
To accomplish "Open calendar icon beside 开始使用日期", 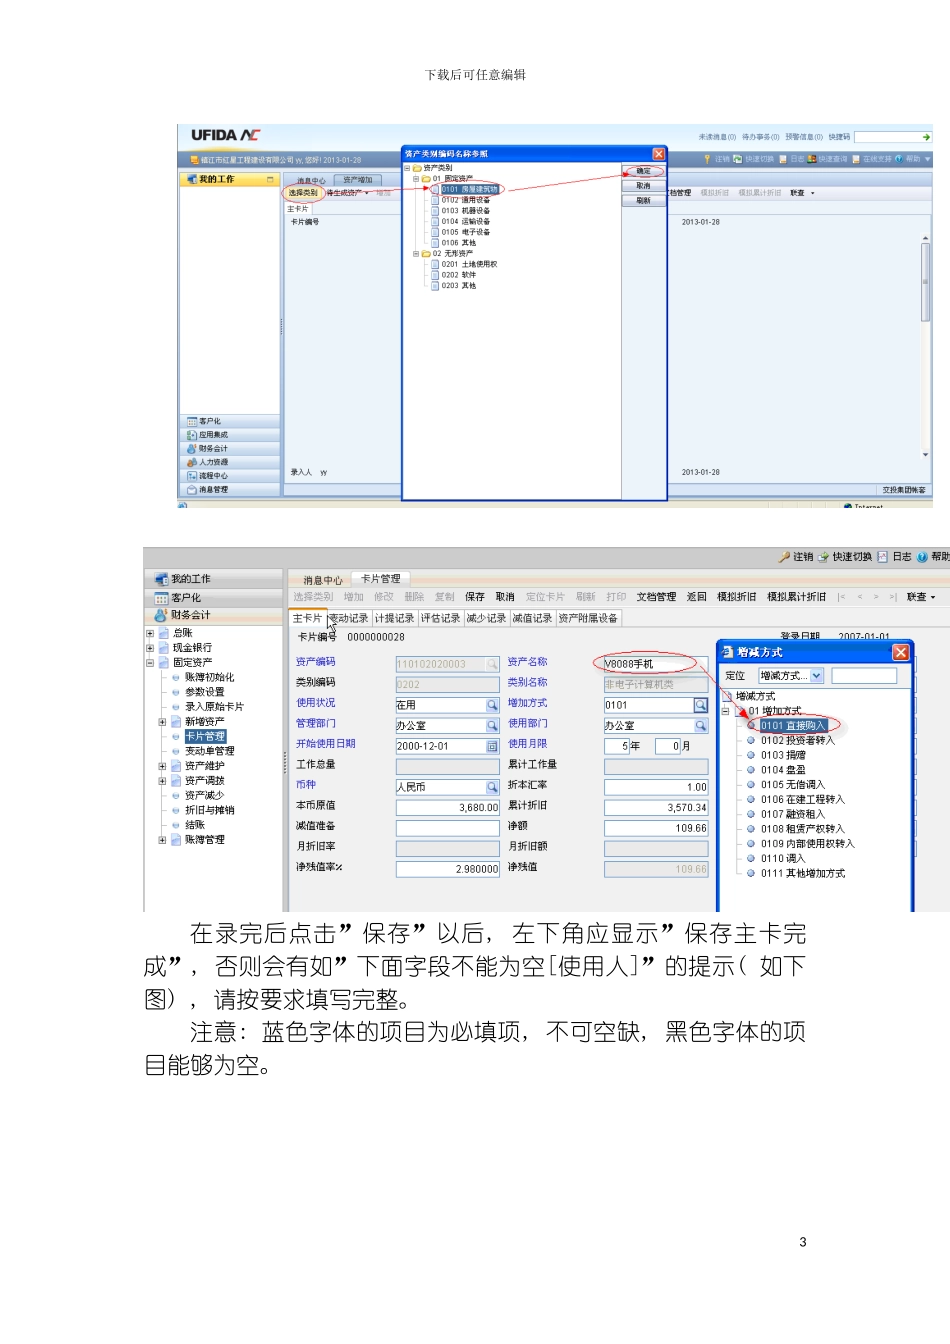I will click(492, 746).
